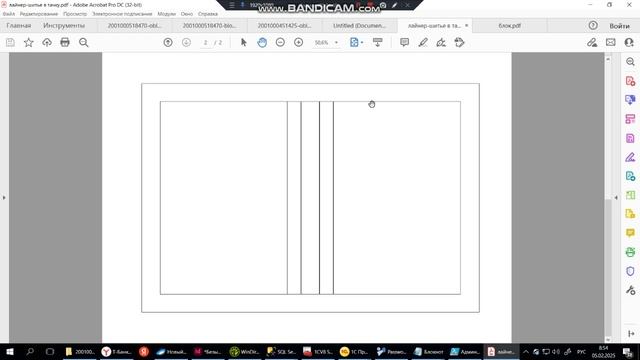
Task: Open the SQL Server taskbar item
Action: (281, 351)
